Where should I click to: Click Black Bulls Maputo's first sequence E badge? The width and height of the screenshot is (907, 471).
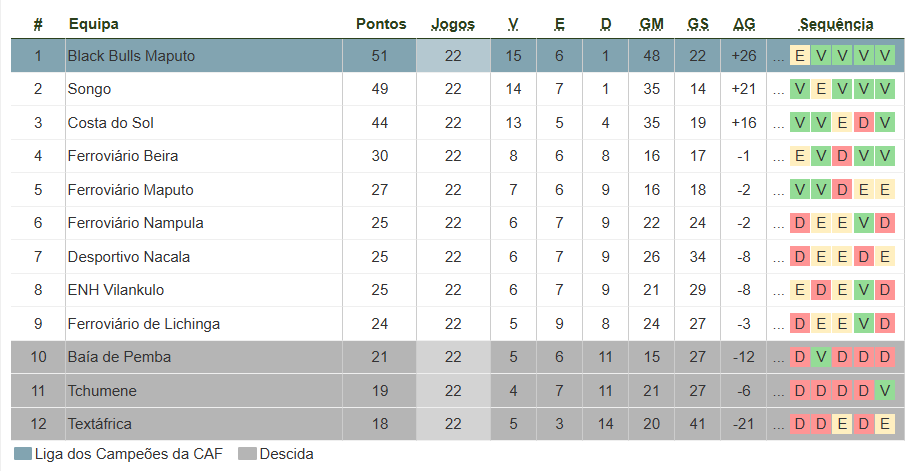coord(800,56)
